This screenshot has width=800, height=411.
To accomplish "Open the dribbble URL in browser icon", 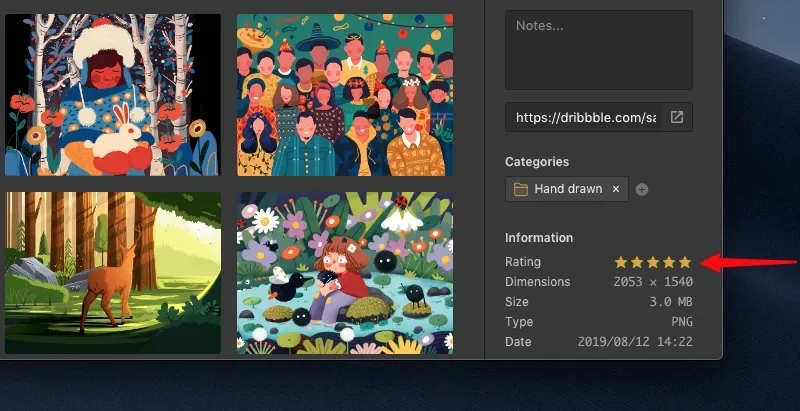I will [677, 117].
